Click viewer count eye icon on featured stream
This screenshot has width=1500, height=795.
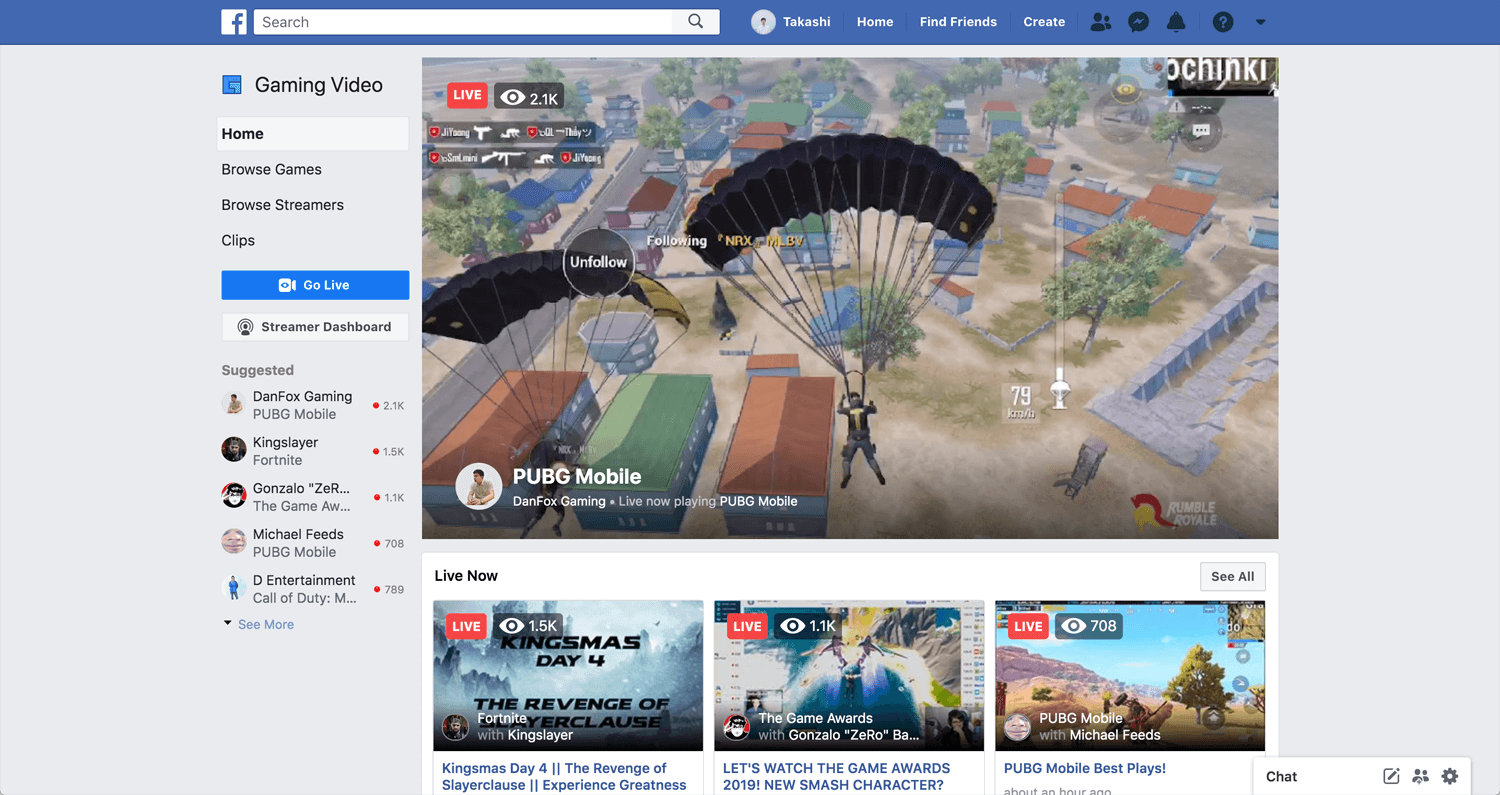pyautogui.click(x=513, y=97)
